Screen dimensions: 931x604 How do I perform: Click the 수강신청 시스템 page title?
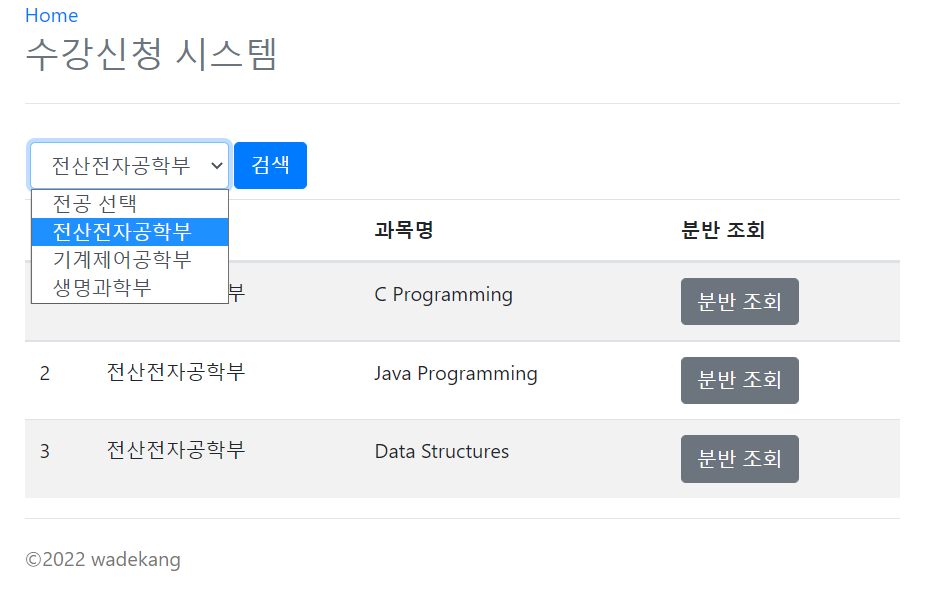(154, 56)
